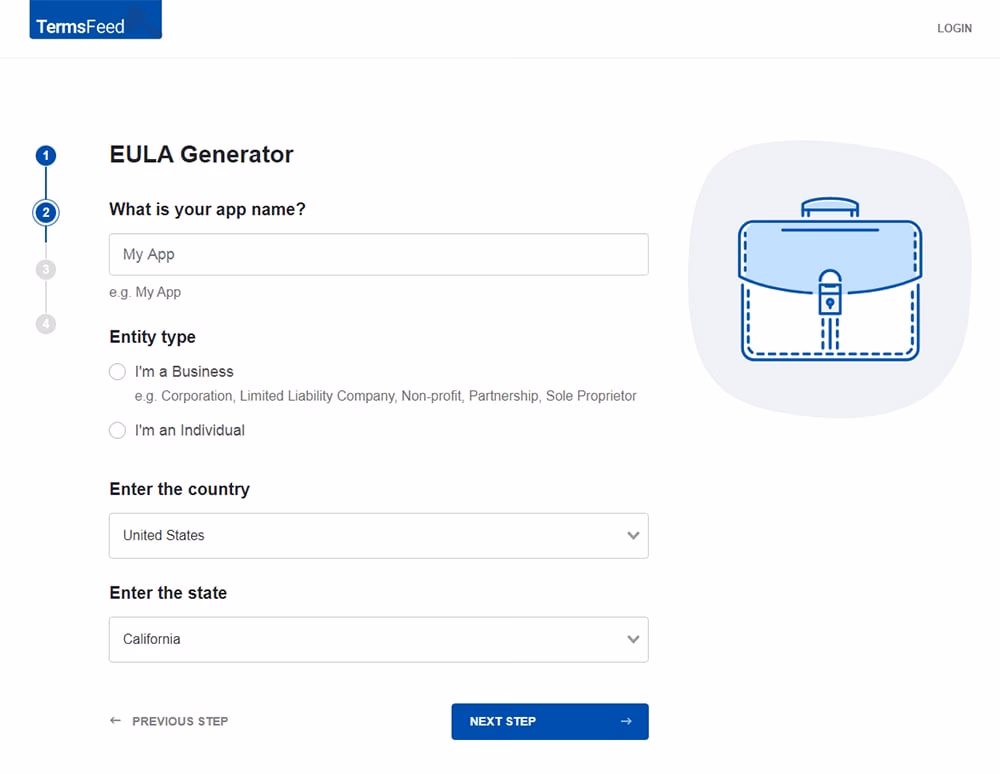Click the left arrow beside Previous Step
1000x774 pixels.
tap(115, 719)
